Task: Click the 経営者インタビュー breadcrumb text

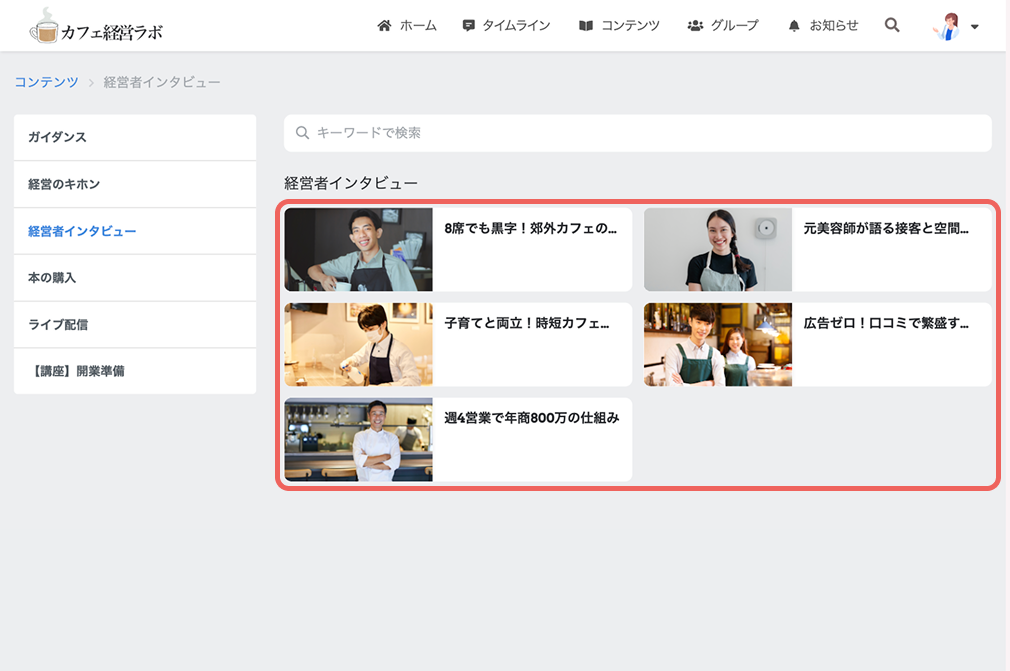Action: pyautogui.click(x=162, y=82)
